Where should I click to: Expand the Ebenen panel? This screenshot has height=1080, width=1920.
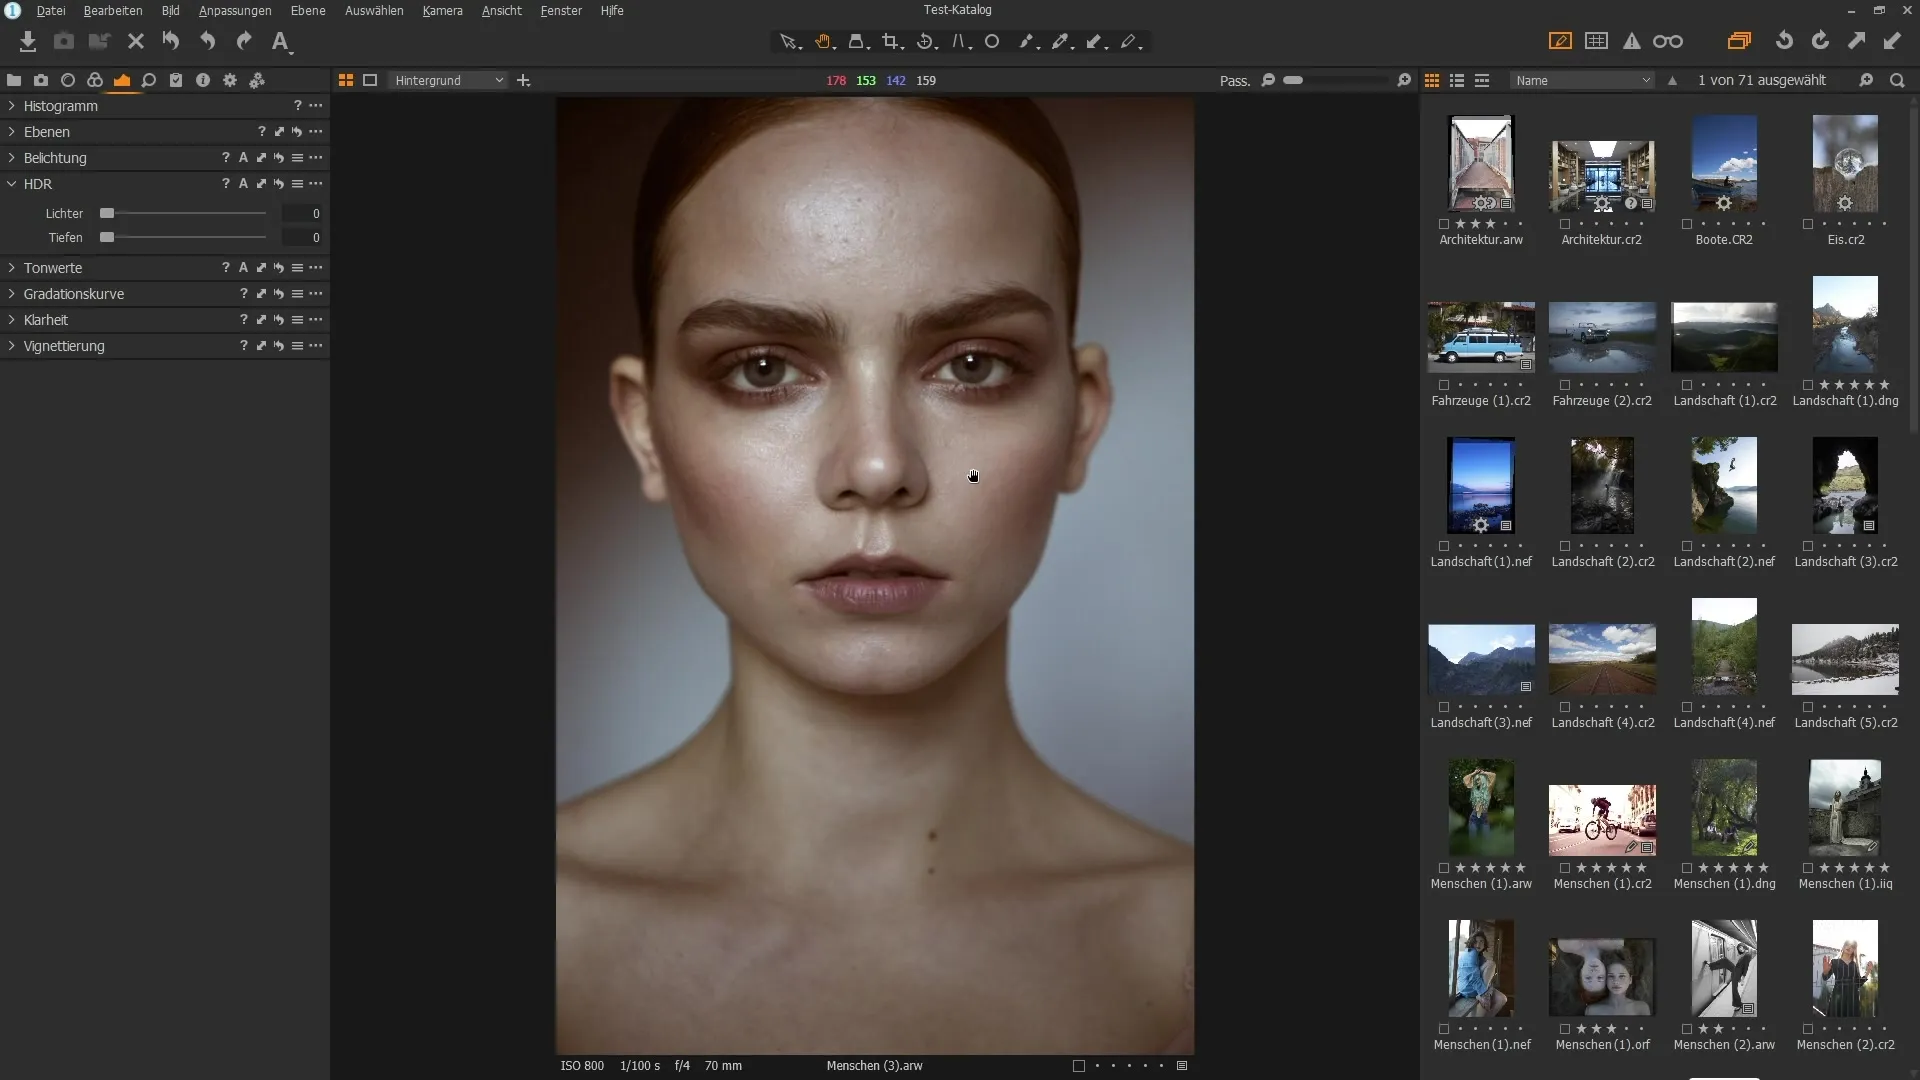[x=12, y=132]
